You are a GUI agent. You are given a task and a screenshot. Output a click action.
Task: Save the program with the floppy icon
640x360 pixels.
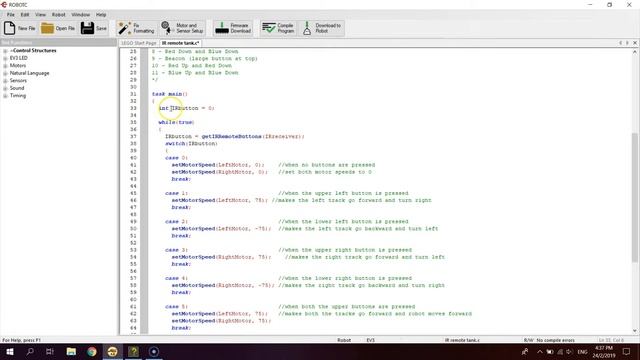tap(87, 28)
